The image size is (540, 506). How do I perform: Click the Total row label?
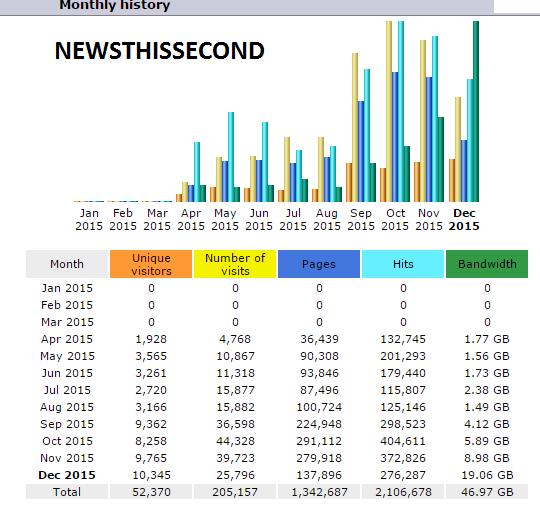[67, 492]
